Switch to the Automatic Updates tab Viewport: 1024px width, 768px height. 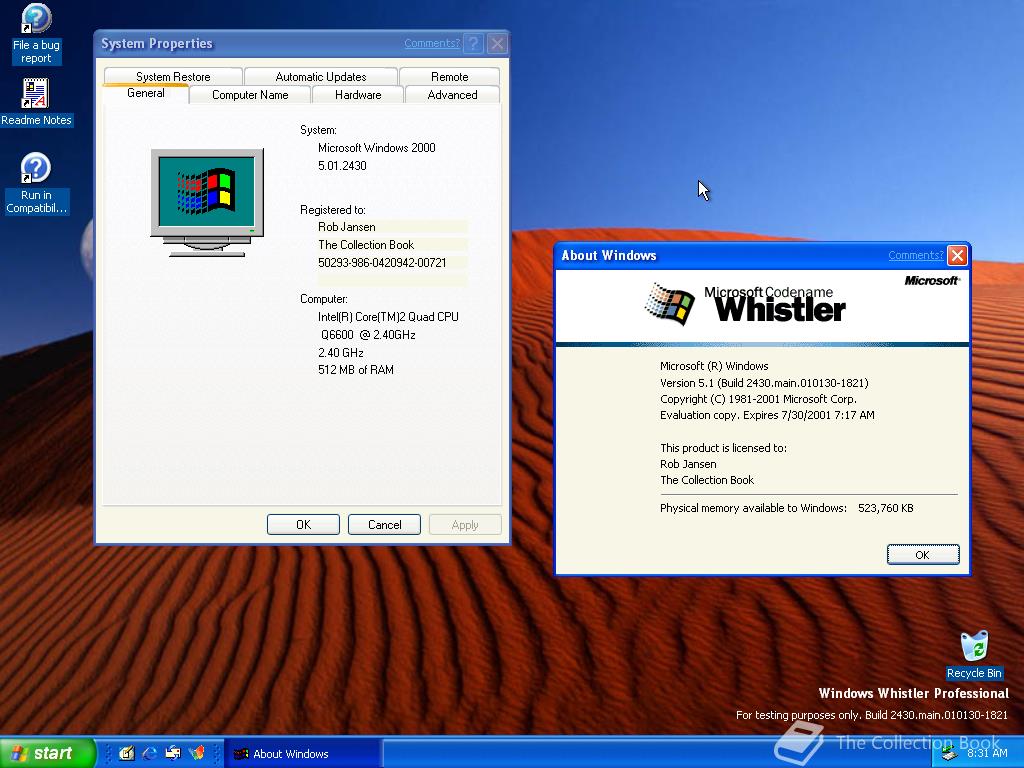click(321, 76)
